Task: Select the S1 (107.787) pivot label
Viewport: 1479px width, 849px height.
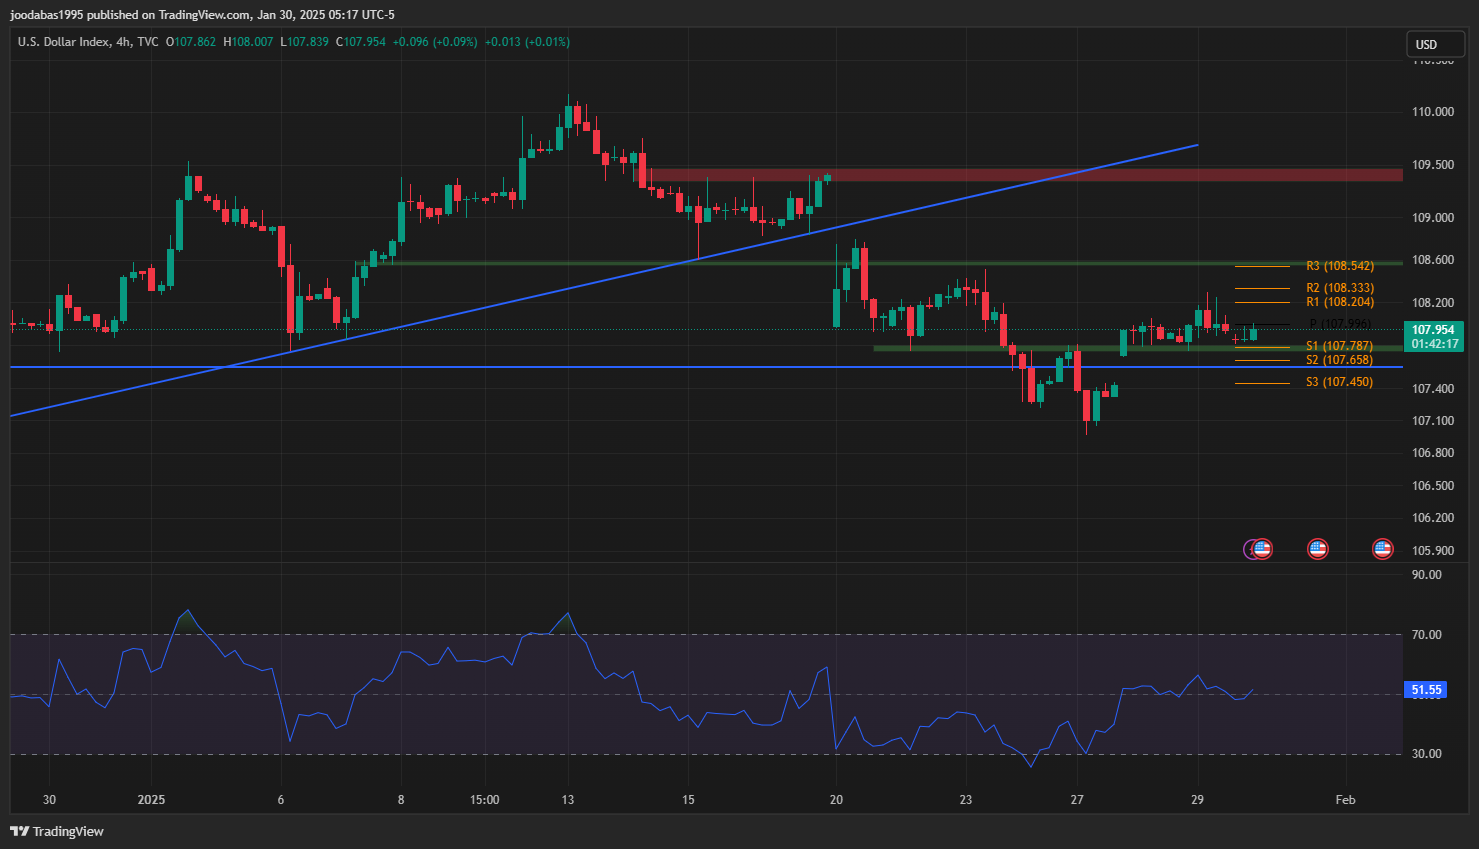Action: click(1340, 346)
